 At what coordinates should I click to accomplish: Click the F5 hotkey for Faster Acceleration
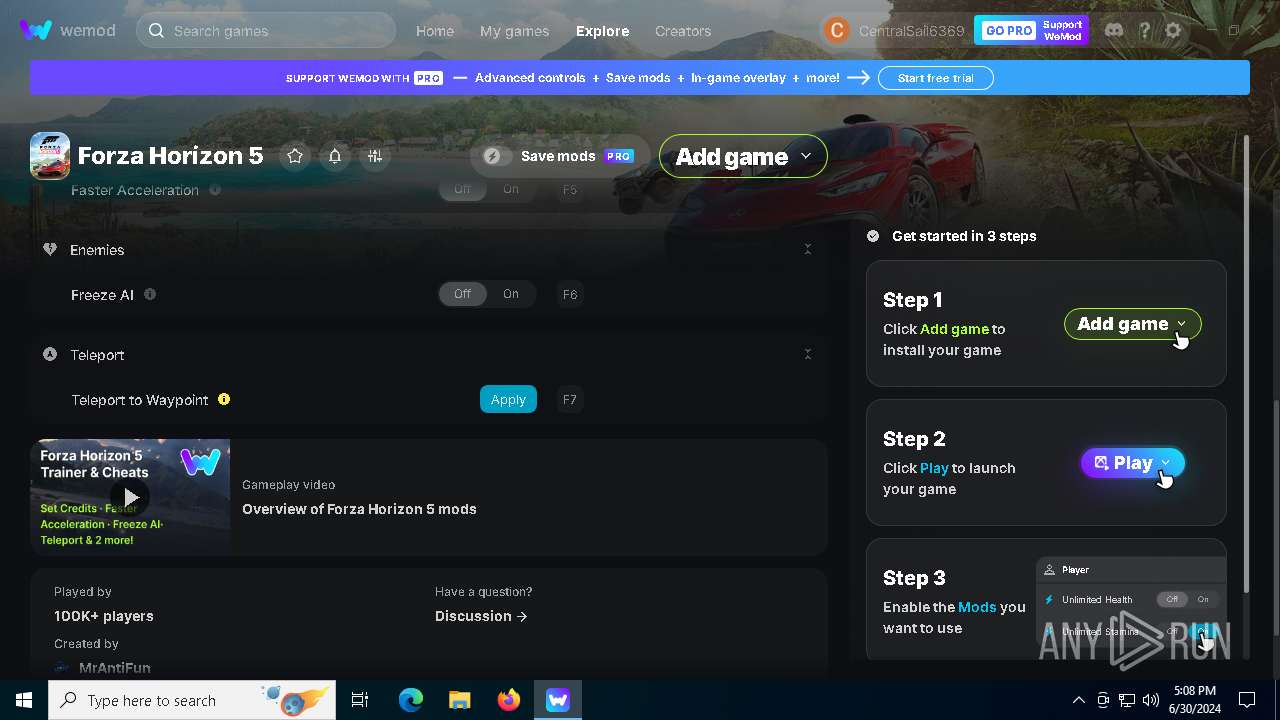pos(570,189)
